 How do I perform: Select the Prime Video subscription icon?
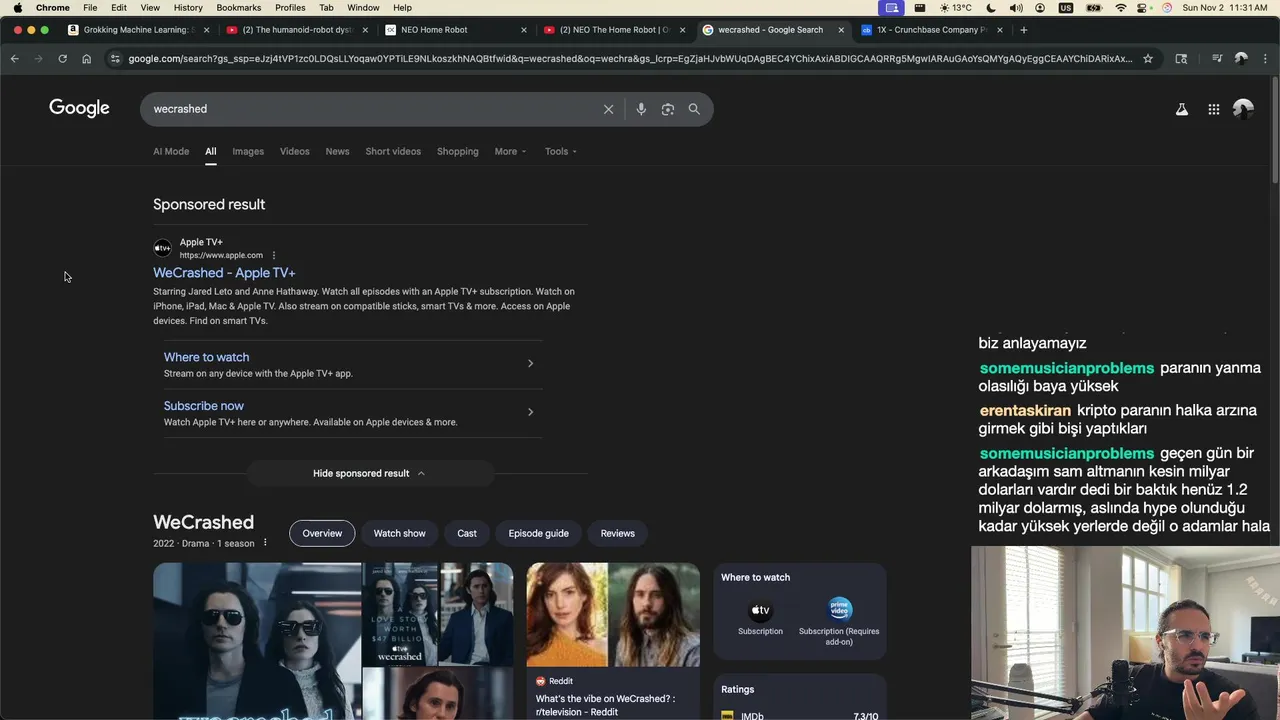pyautogui.click(x=840, y=609)
